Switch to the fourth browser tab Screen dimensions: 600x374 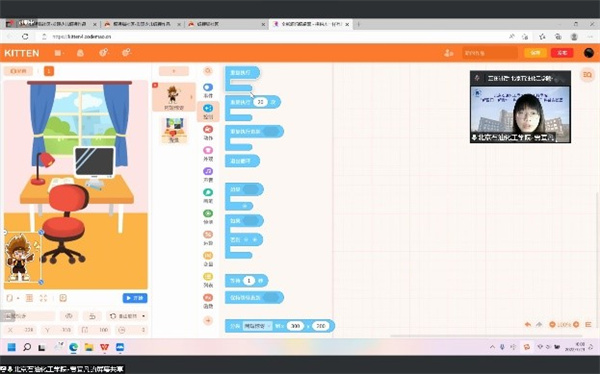click(311, 24)
